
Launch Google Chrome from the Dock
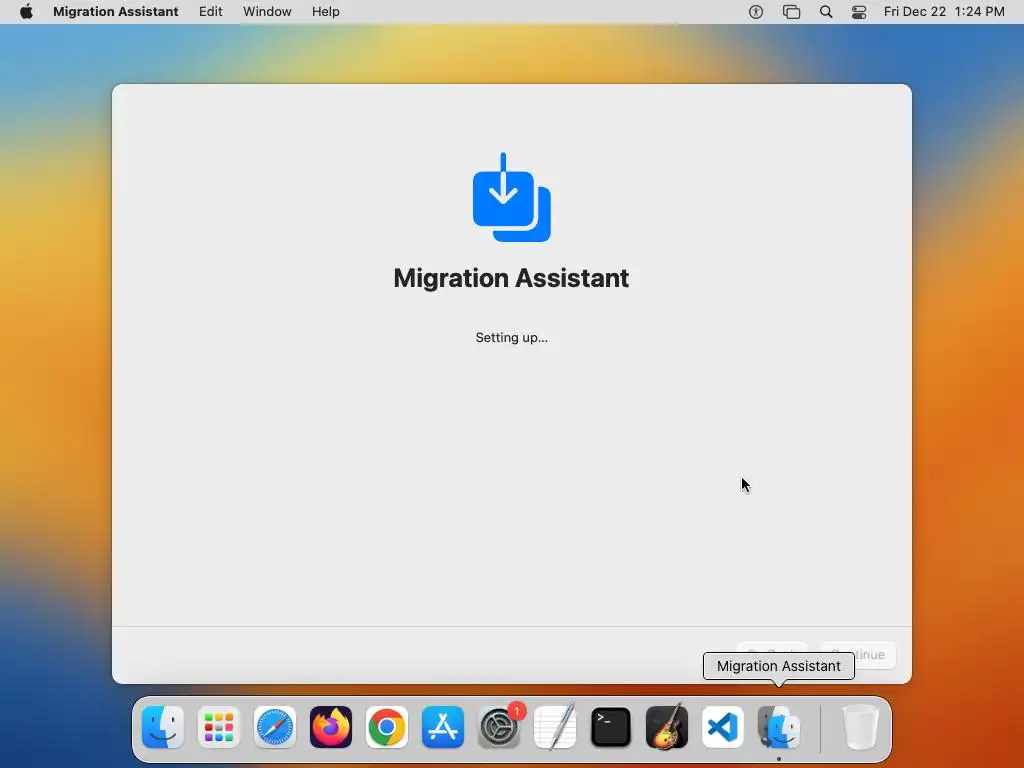(387, 727)
